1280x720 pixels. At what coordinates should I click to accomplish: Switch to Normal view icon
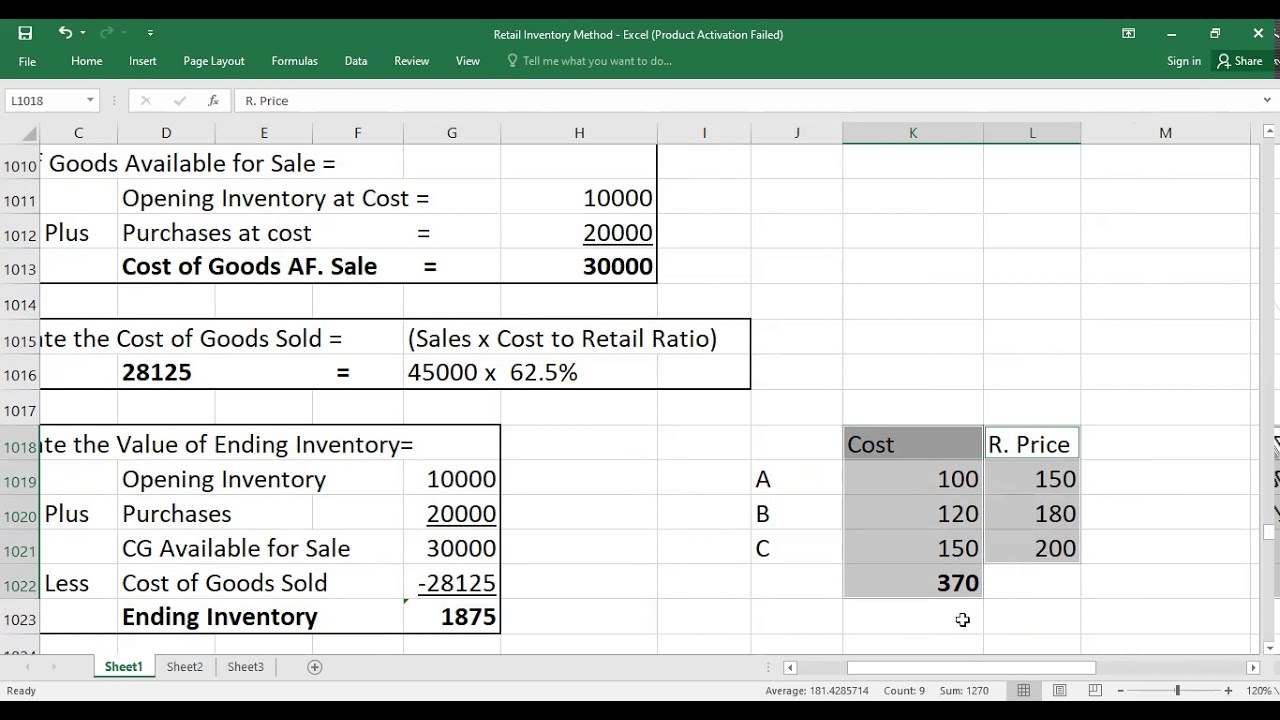[1024, 690]
